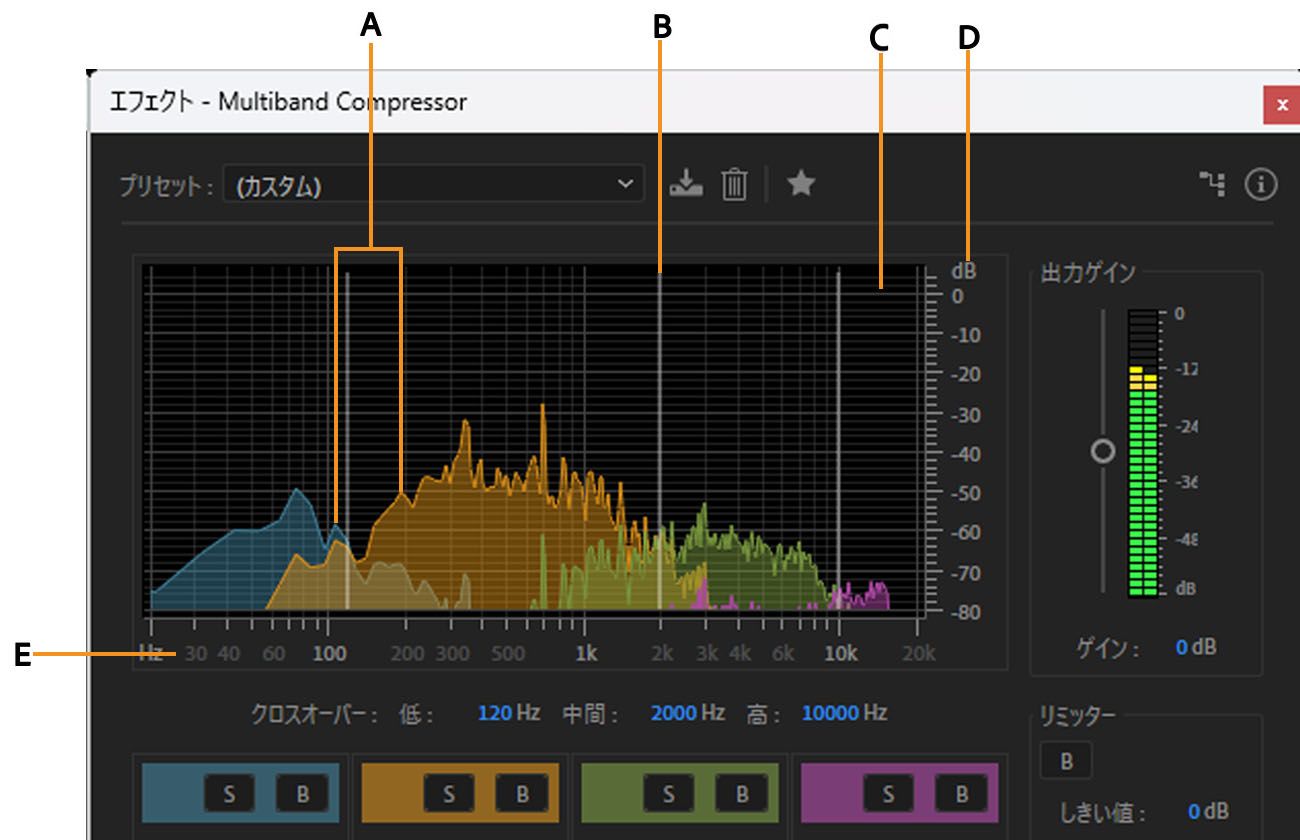Open the channel map routing icon
Screen dimensions: 1300x840
point(1212,184)
